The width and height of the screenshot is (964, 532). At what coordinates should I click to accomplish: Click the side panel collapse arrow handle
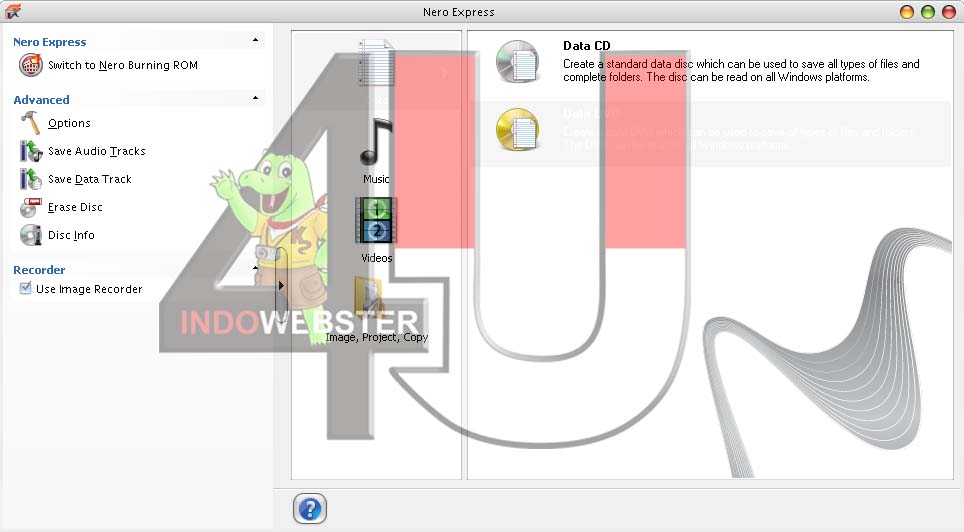[281, 285]
